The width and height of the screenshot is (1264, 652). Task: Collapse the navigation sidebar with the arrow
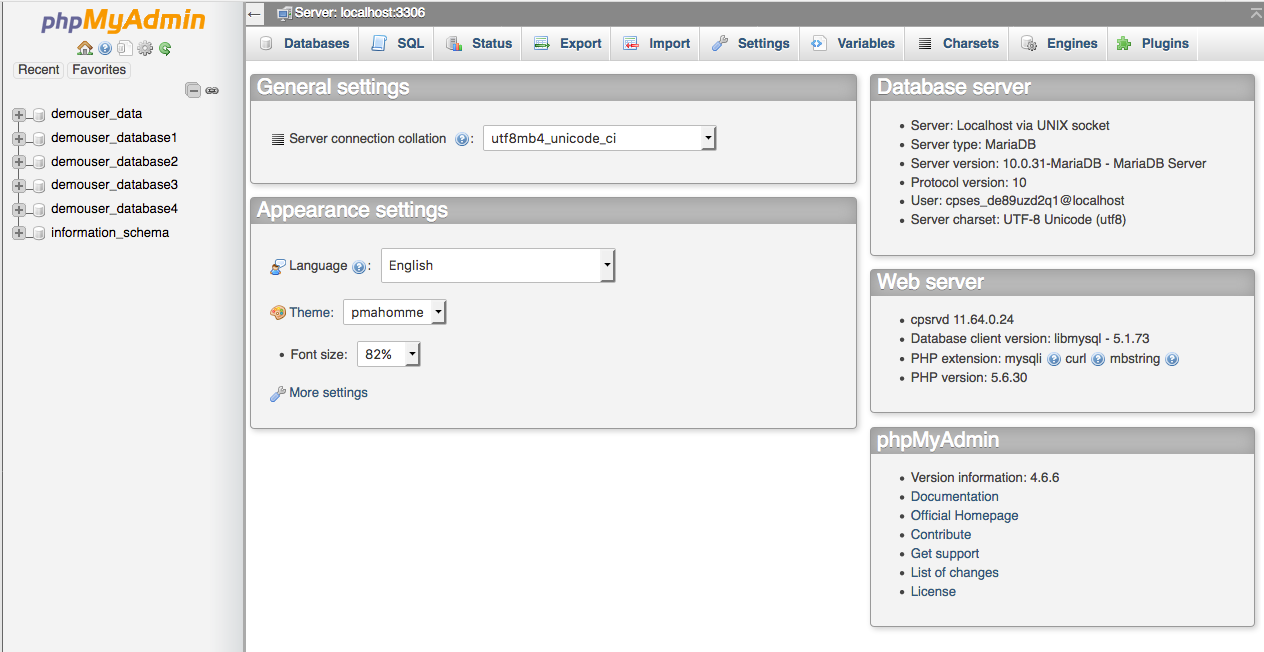(255, 14)
